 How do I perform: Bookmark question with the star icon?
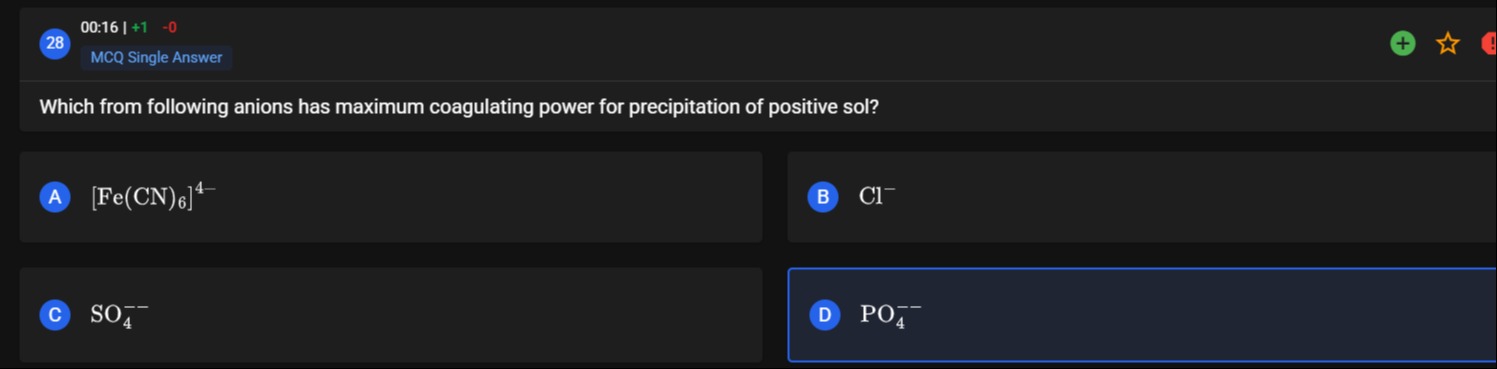tap(1447, 43)
